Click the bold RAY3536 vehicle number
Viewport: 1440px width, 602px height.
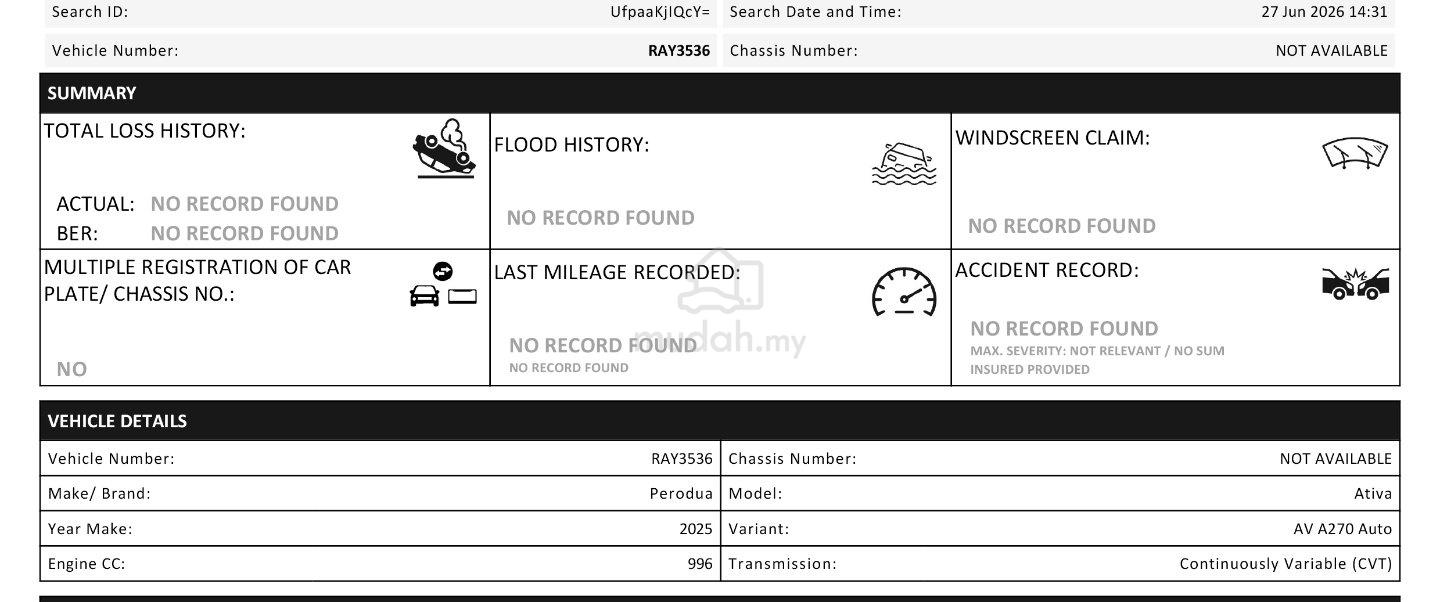679,50
